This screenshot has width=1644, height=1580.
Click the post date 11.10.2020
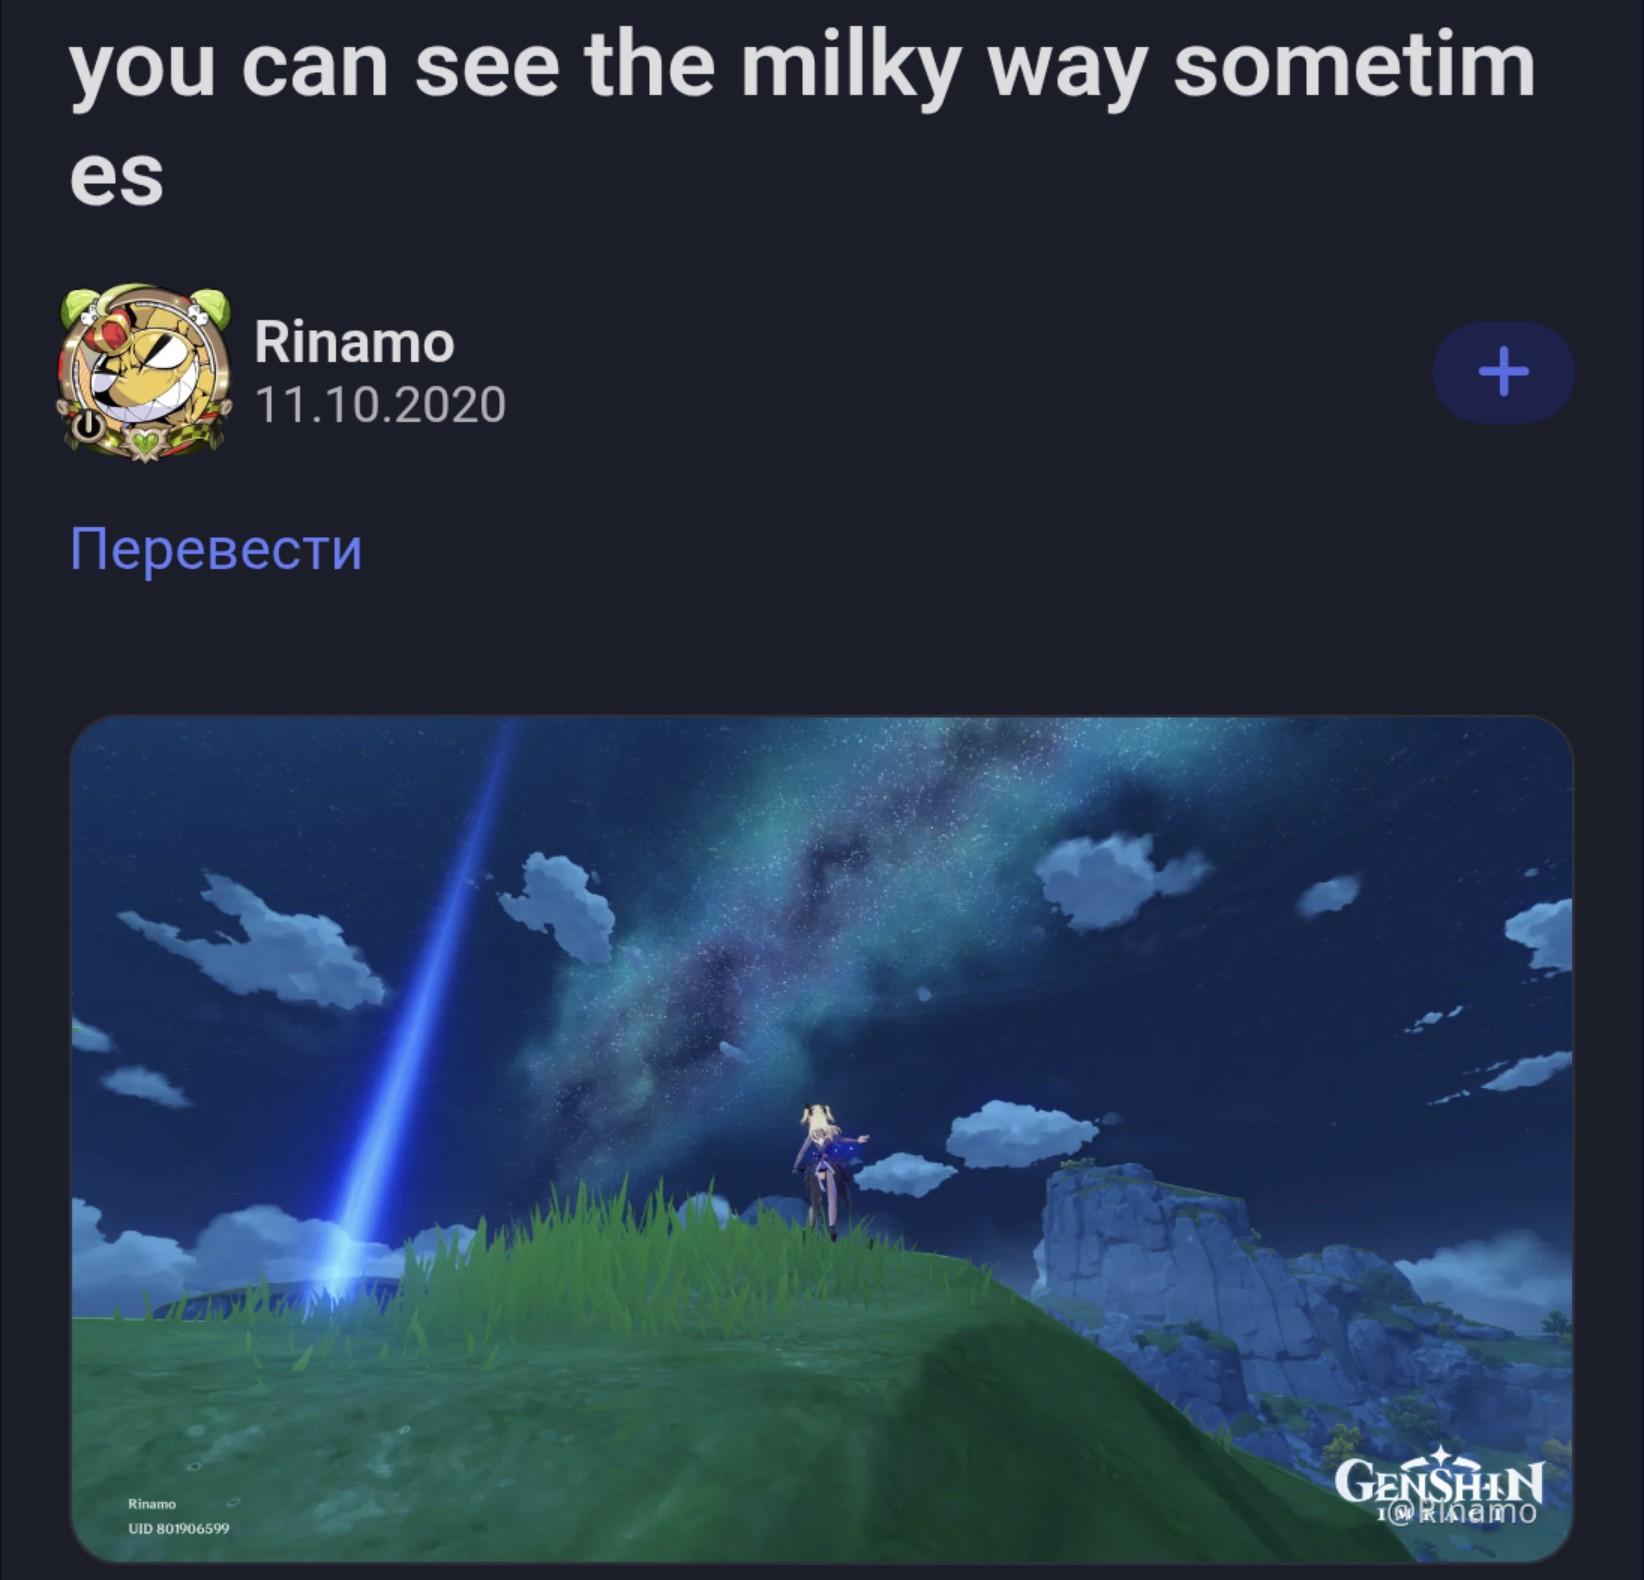(380, 405)
